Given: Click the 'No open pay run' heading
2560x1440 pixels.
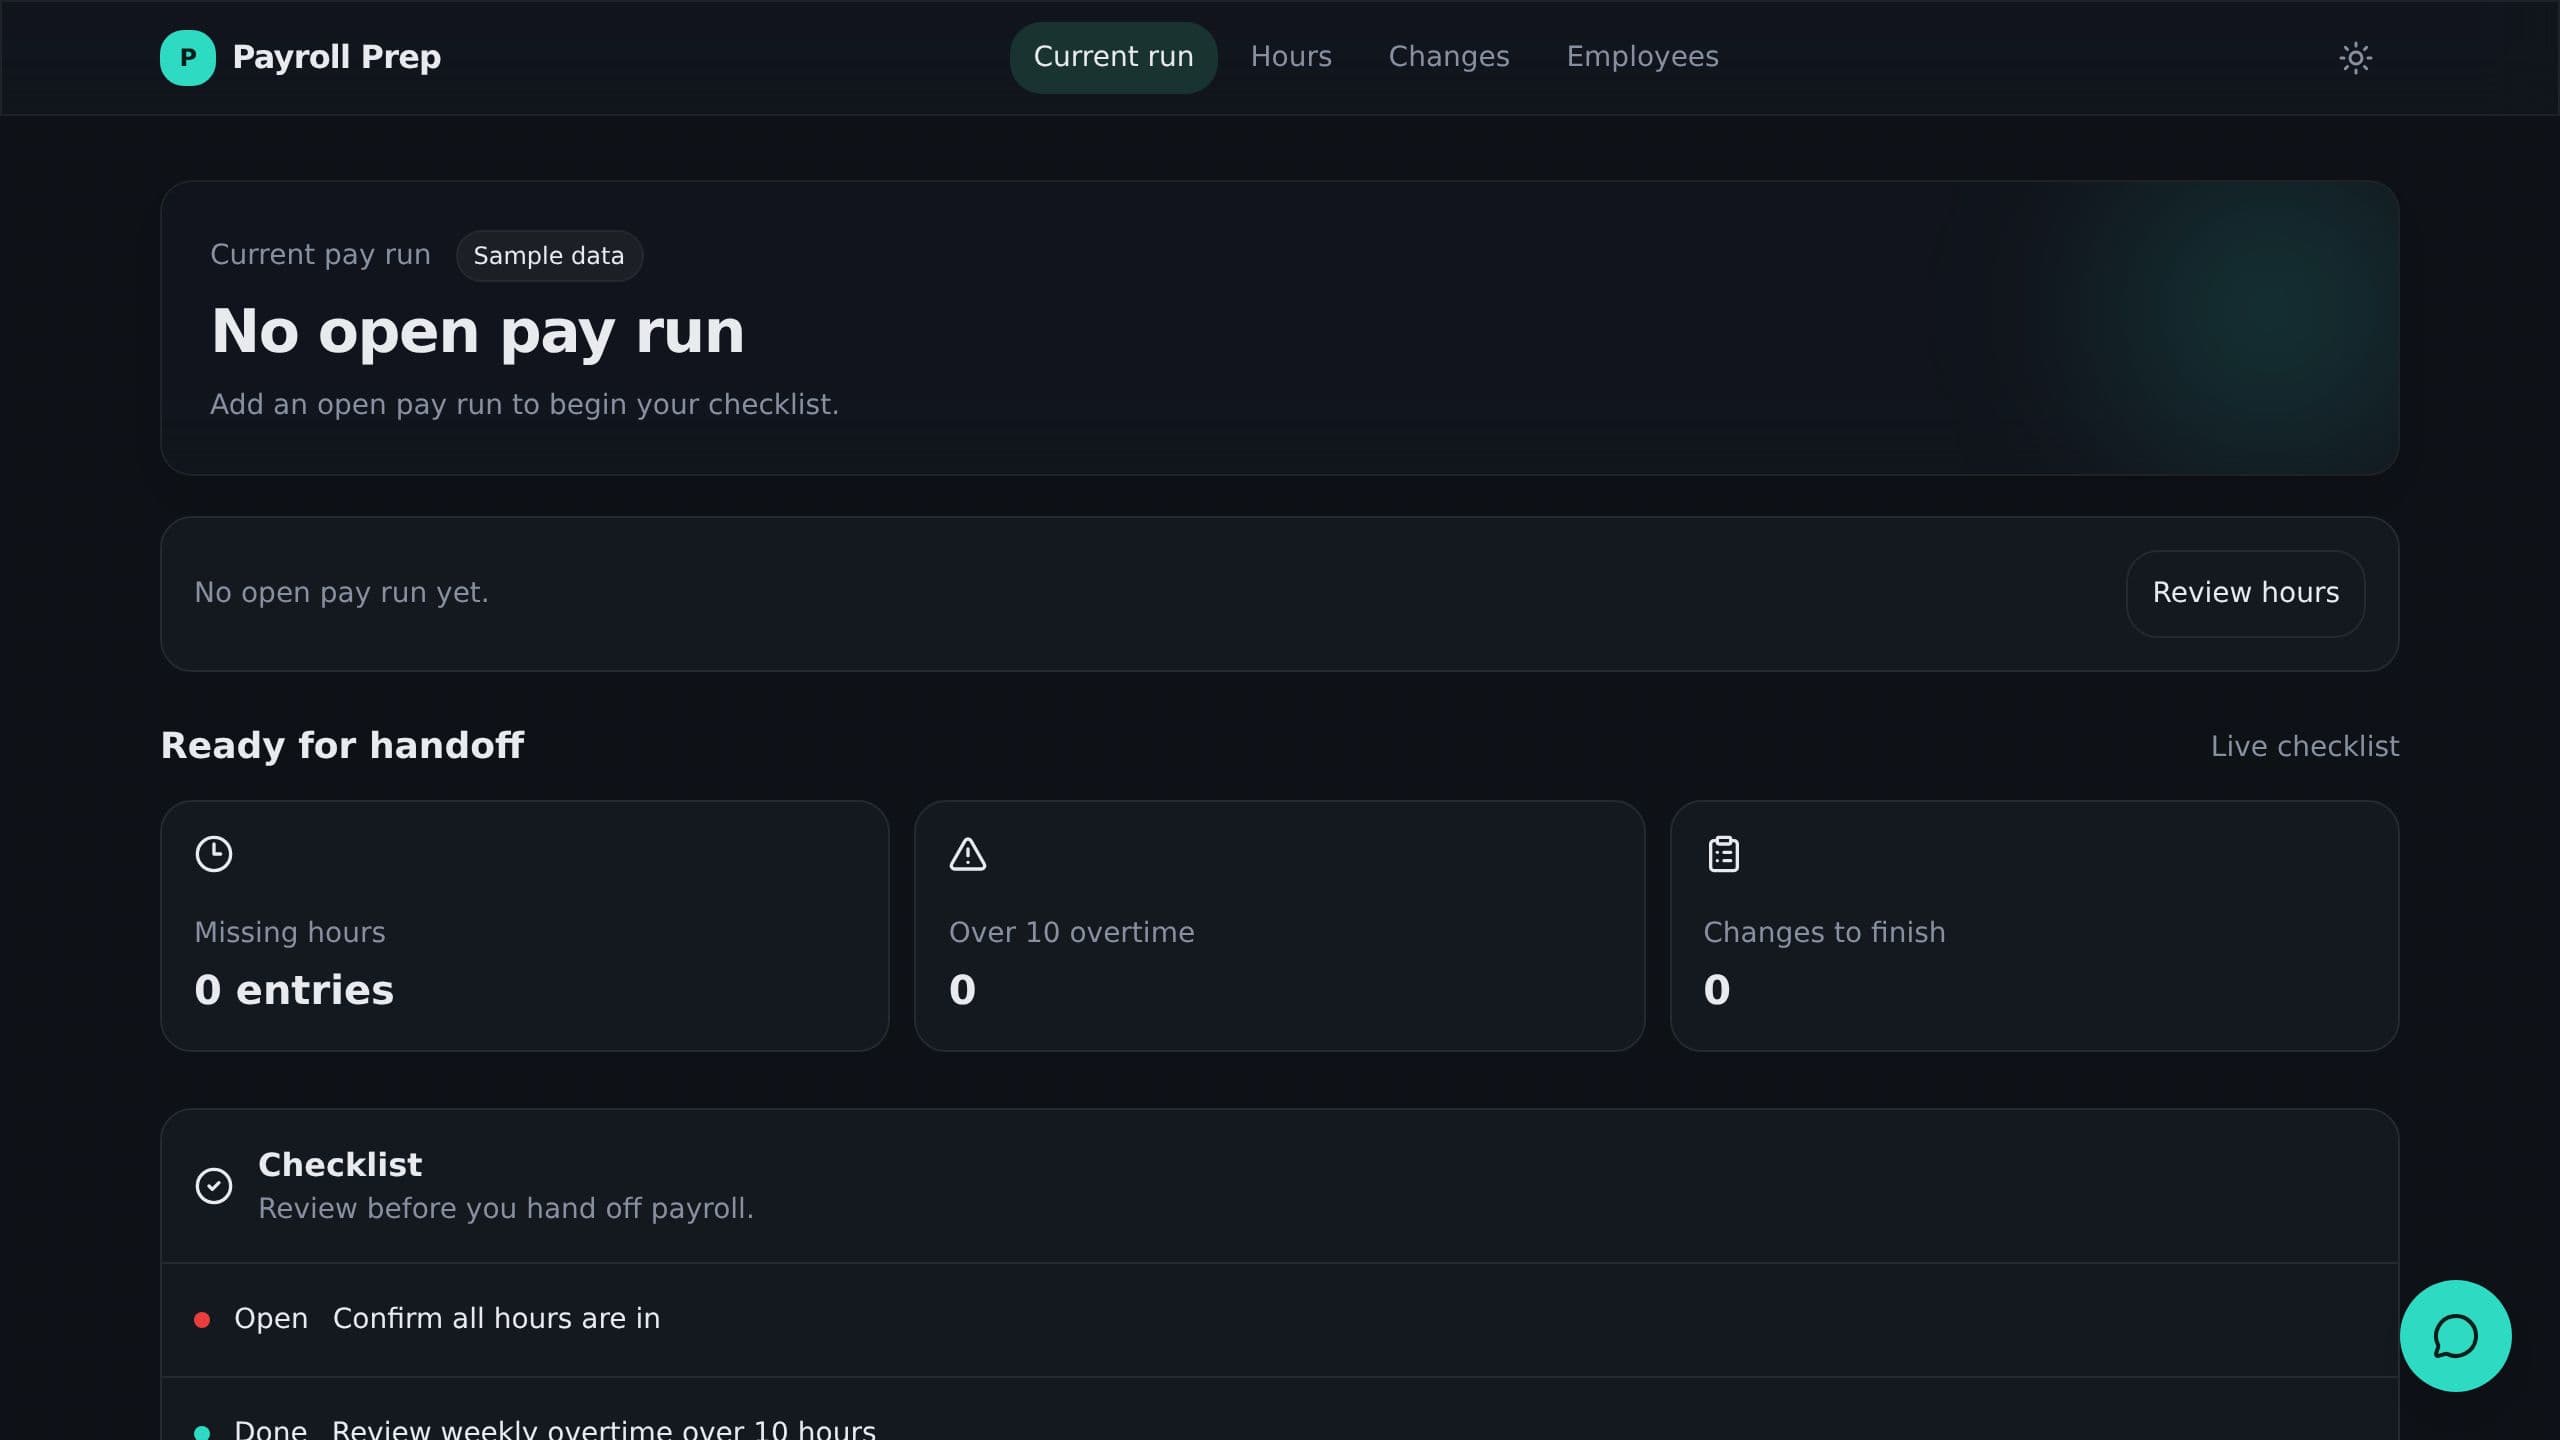Looking at the screenshot, I should [x=477, y=331].
